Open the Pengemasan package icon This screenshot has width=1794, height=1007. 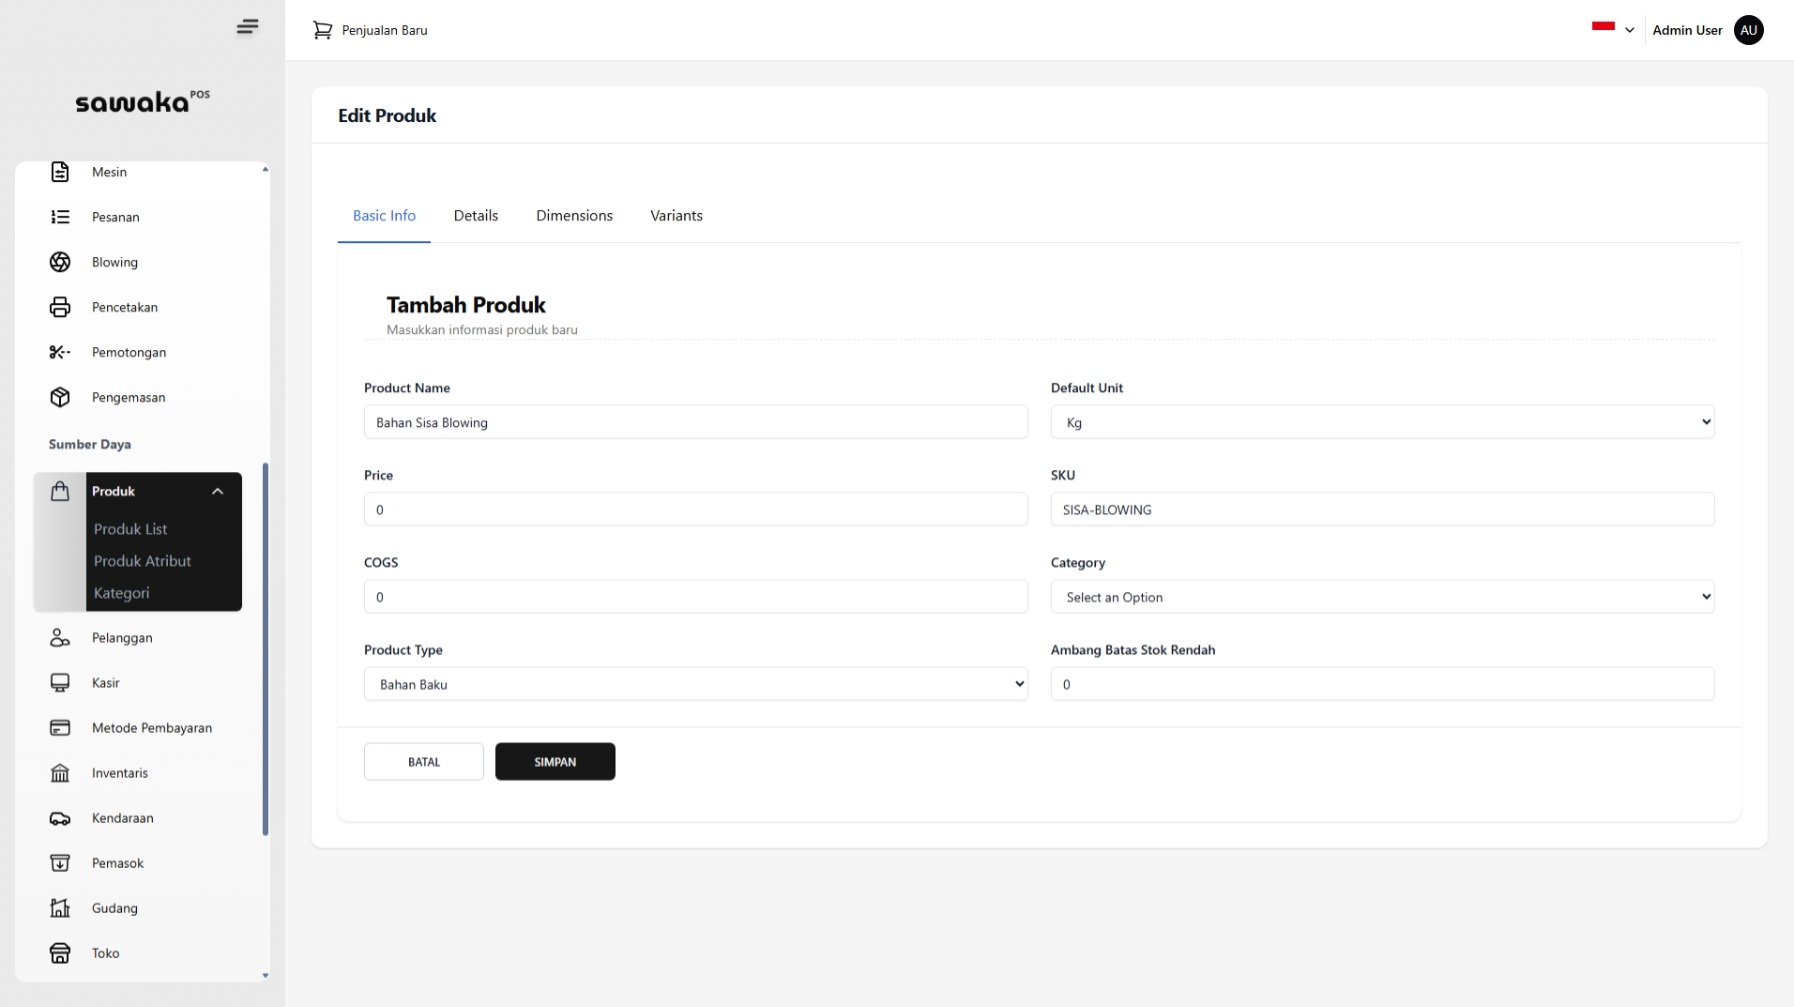coord(60,397)
